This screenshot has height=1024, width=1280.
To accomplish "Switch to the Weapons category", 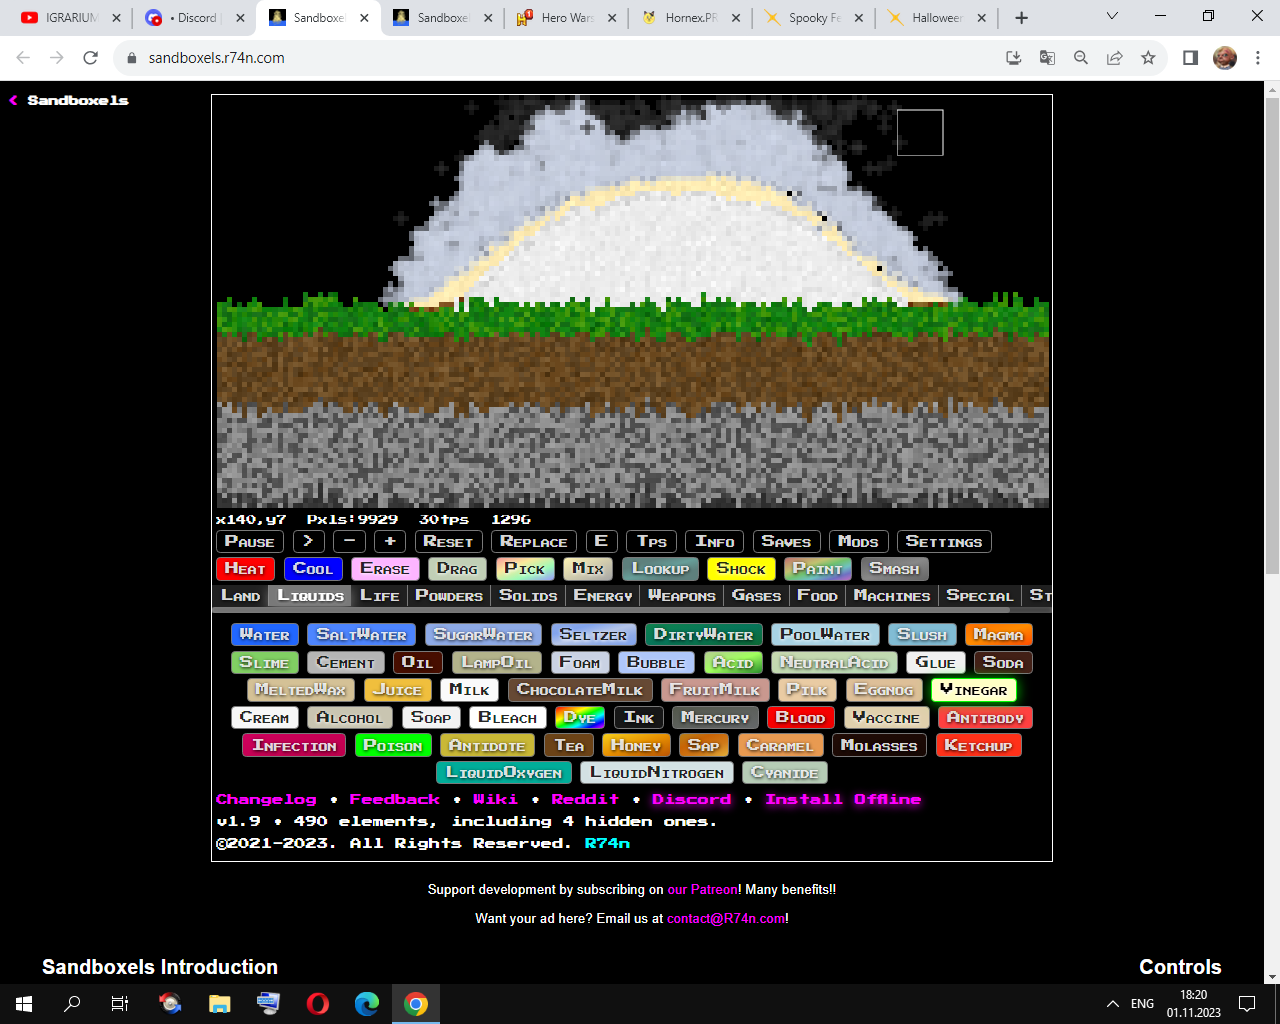I will [x=682, y=595].
